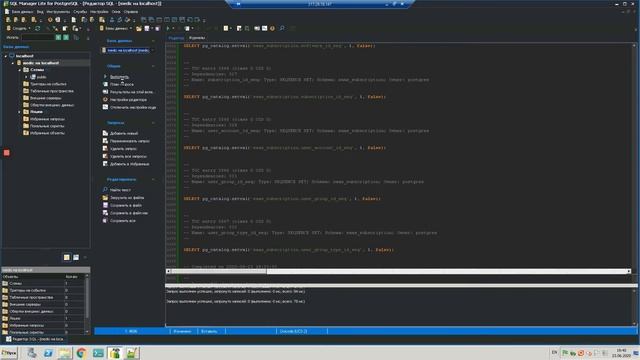The image size is (640, 360).
Task: Click Найти текст link
Action: click(120, 190)
